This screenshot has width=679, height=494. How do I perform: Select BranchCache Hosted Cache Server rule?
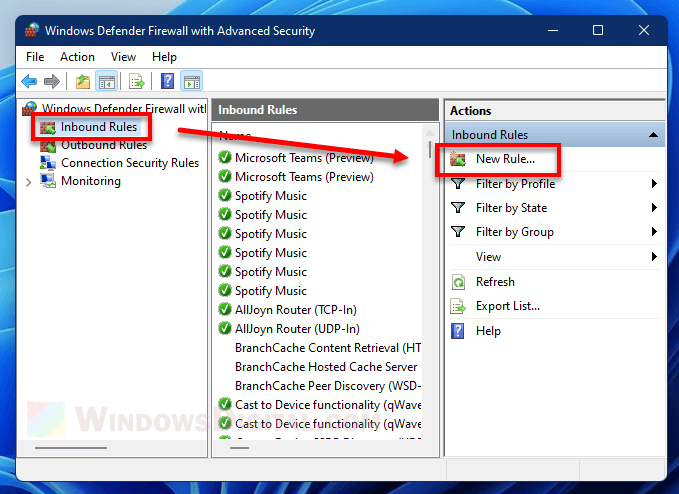tap(328, 367)
